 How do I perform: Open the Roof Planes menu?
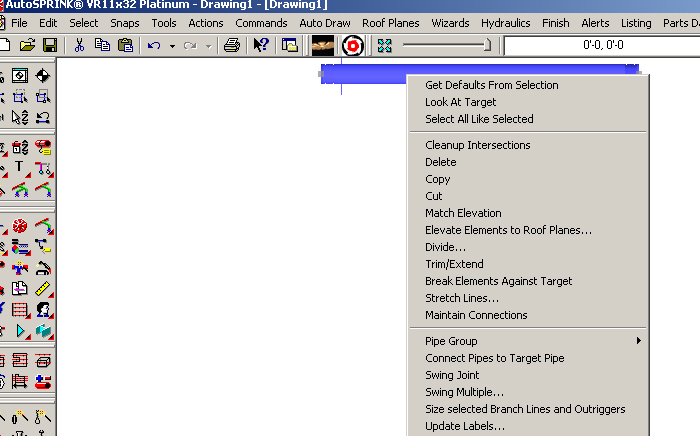click(390, 23)
